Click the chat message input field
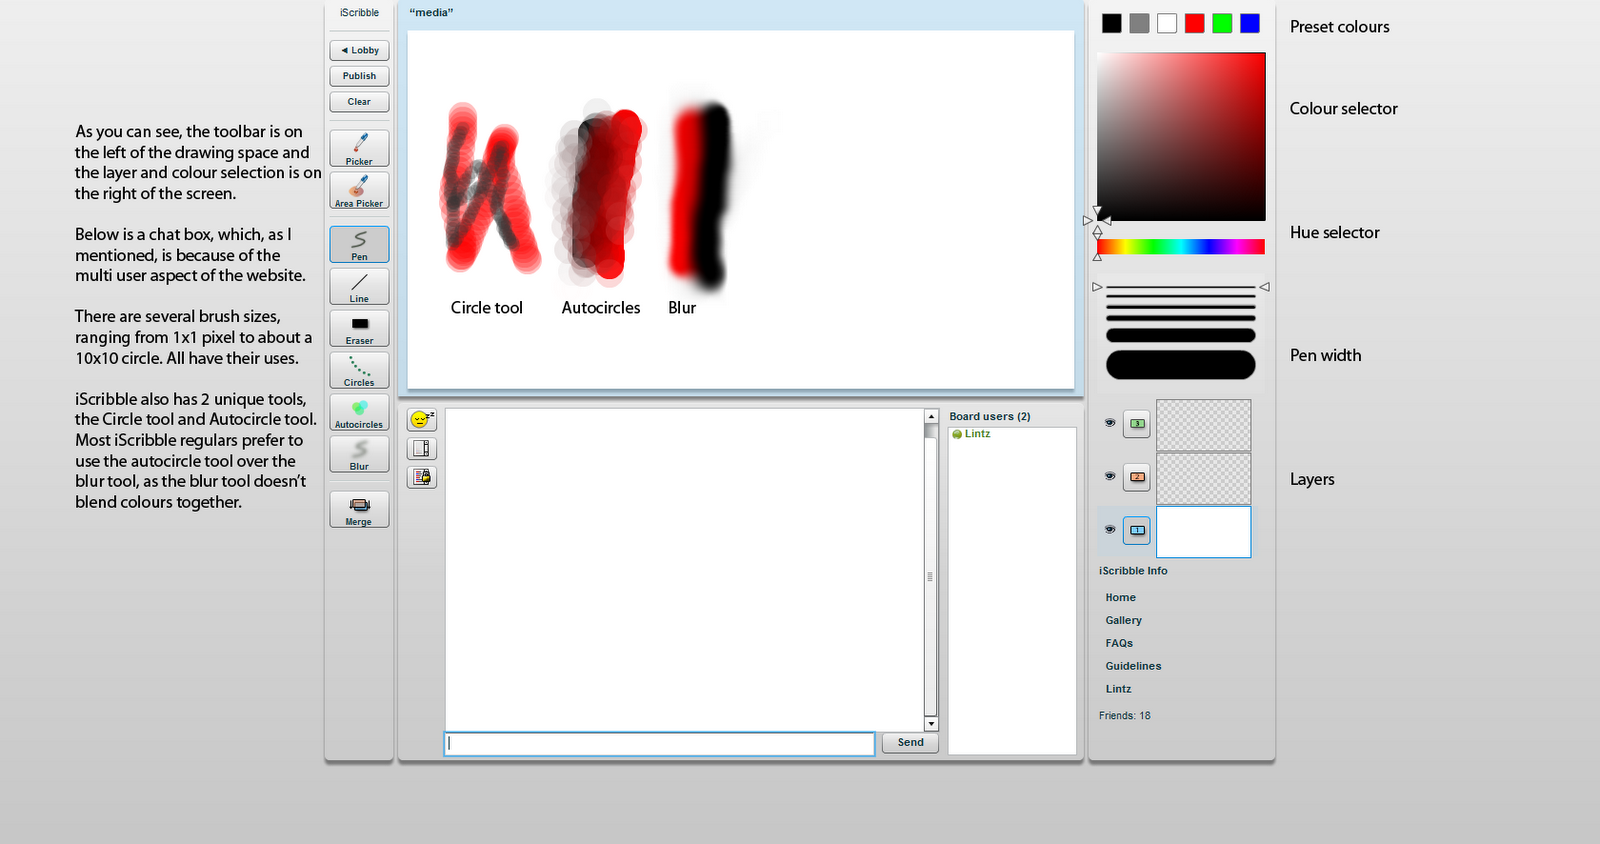 point(660,743)
